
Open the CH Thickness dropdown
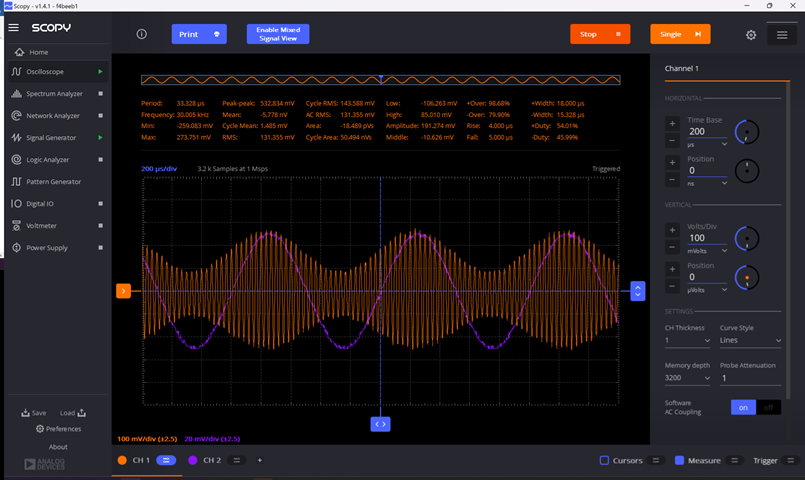click(x=687, y=340)
